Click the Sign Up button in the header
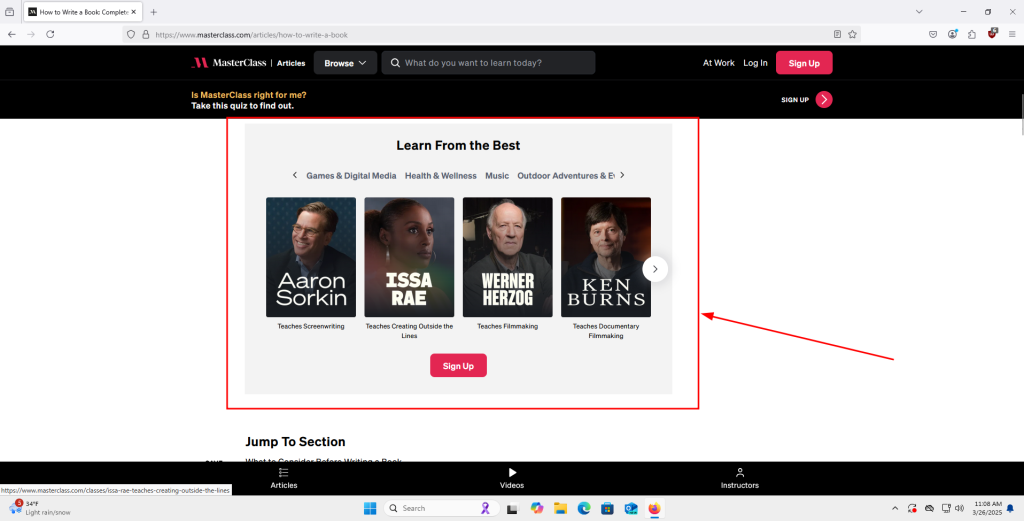 pyautogui.click(x=804, y=63)
